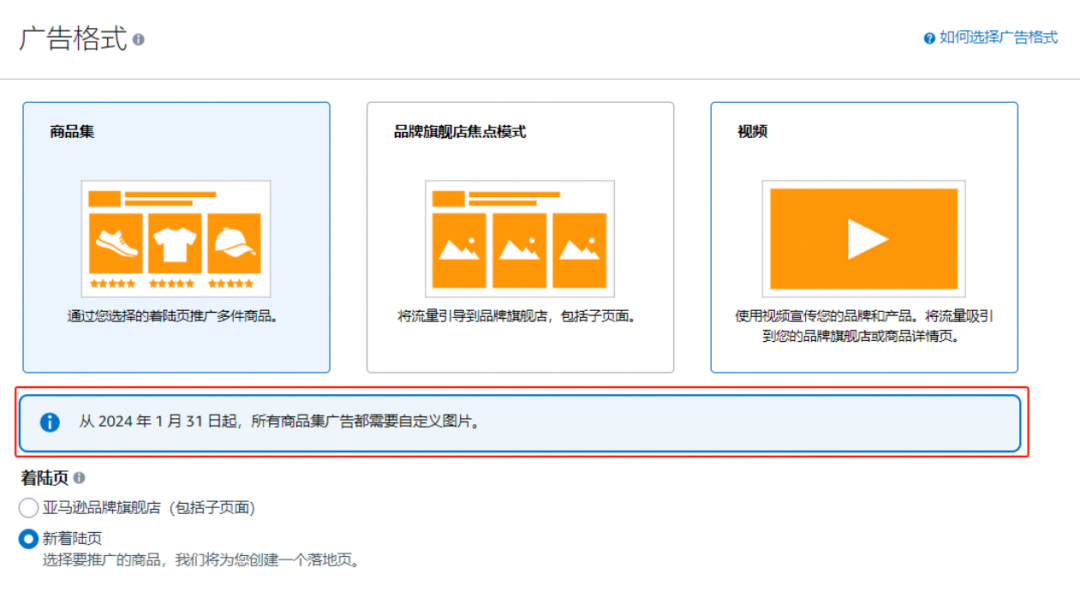The height and width of the screenshot is (592, 1080).
Task: Click the middle image placeholder in 品牌旗舰店焦点模式 illustration
Action: [x=519, y=250]
